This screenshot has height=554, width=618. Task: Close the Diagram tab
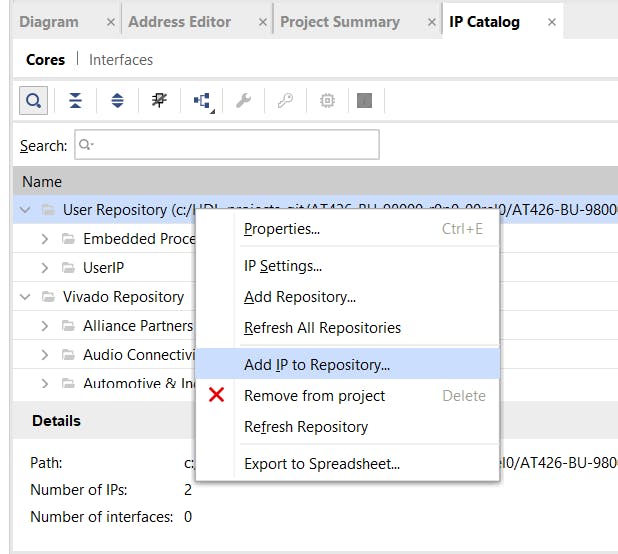(x=111, y=22)
